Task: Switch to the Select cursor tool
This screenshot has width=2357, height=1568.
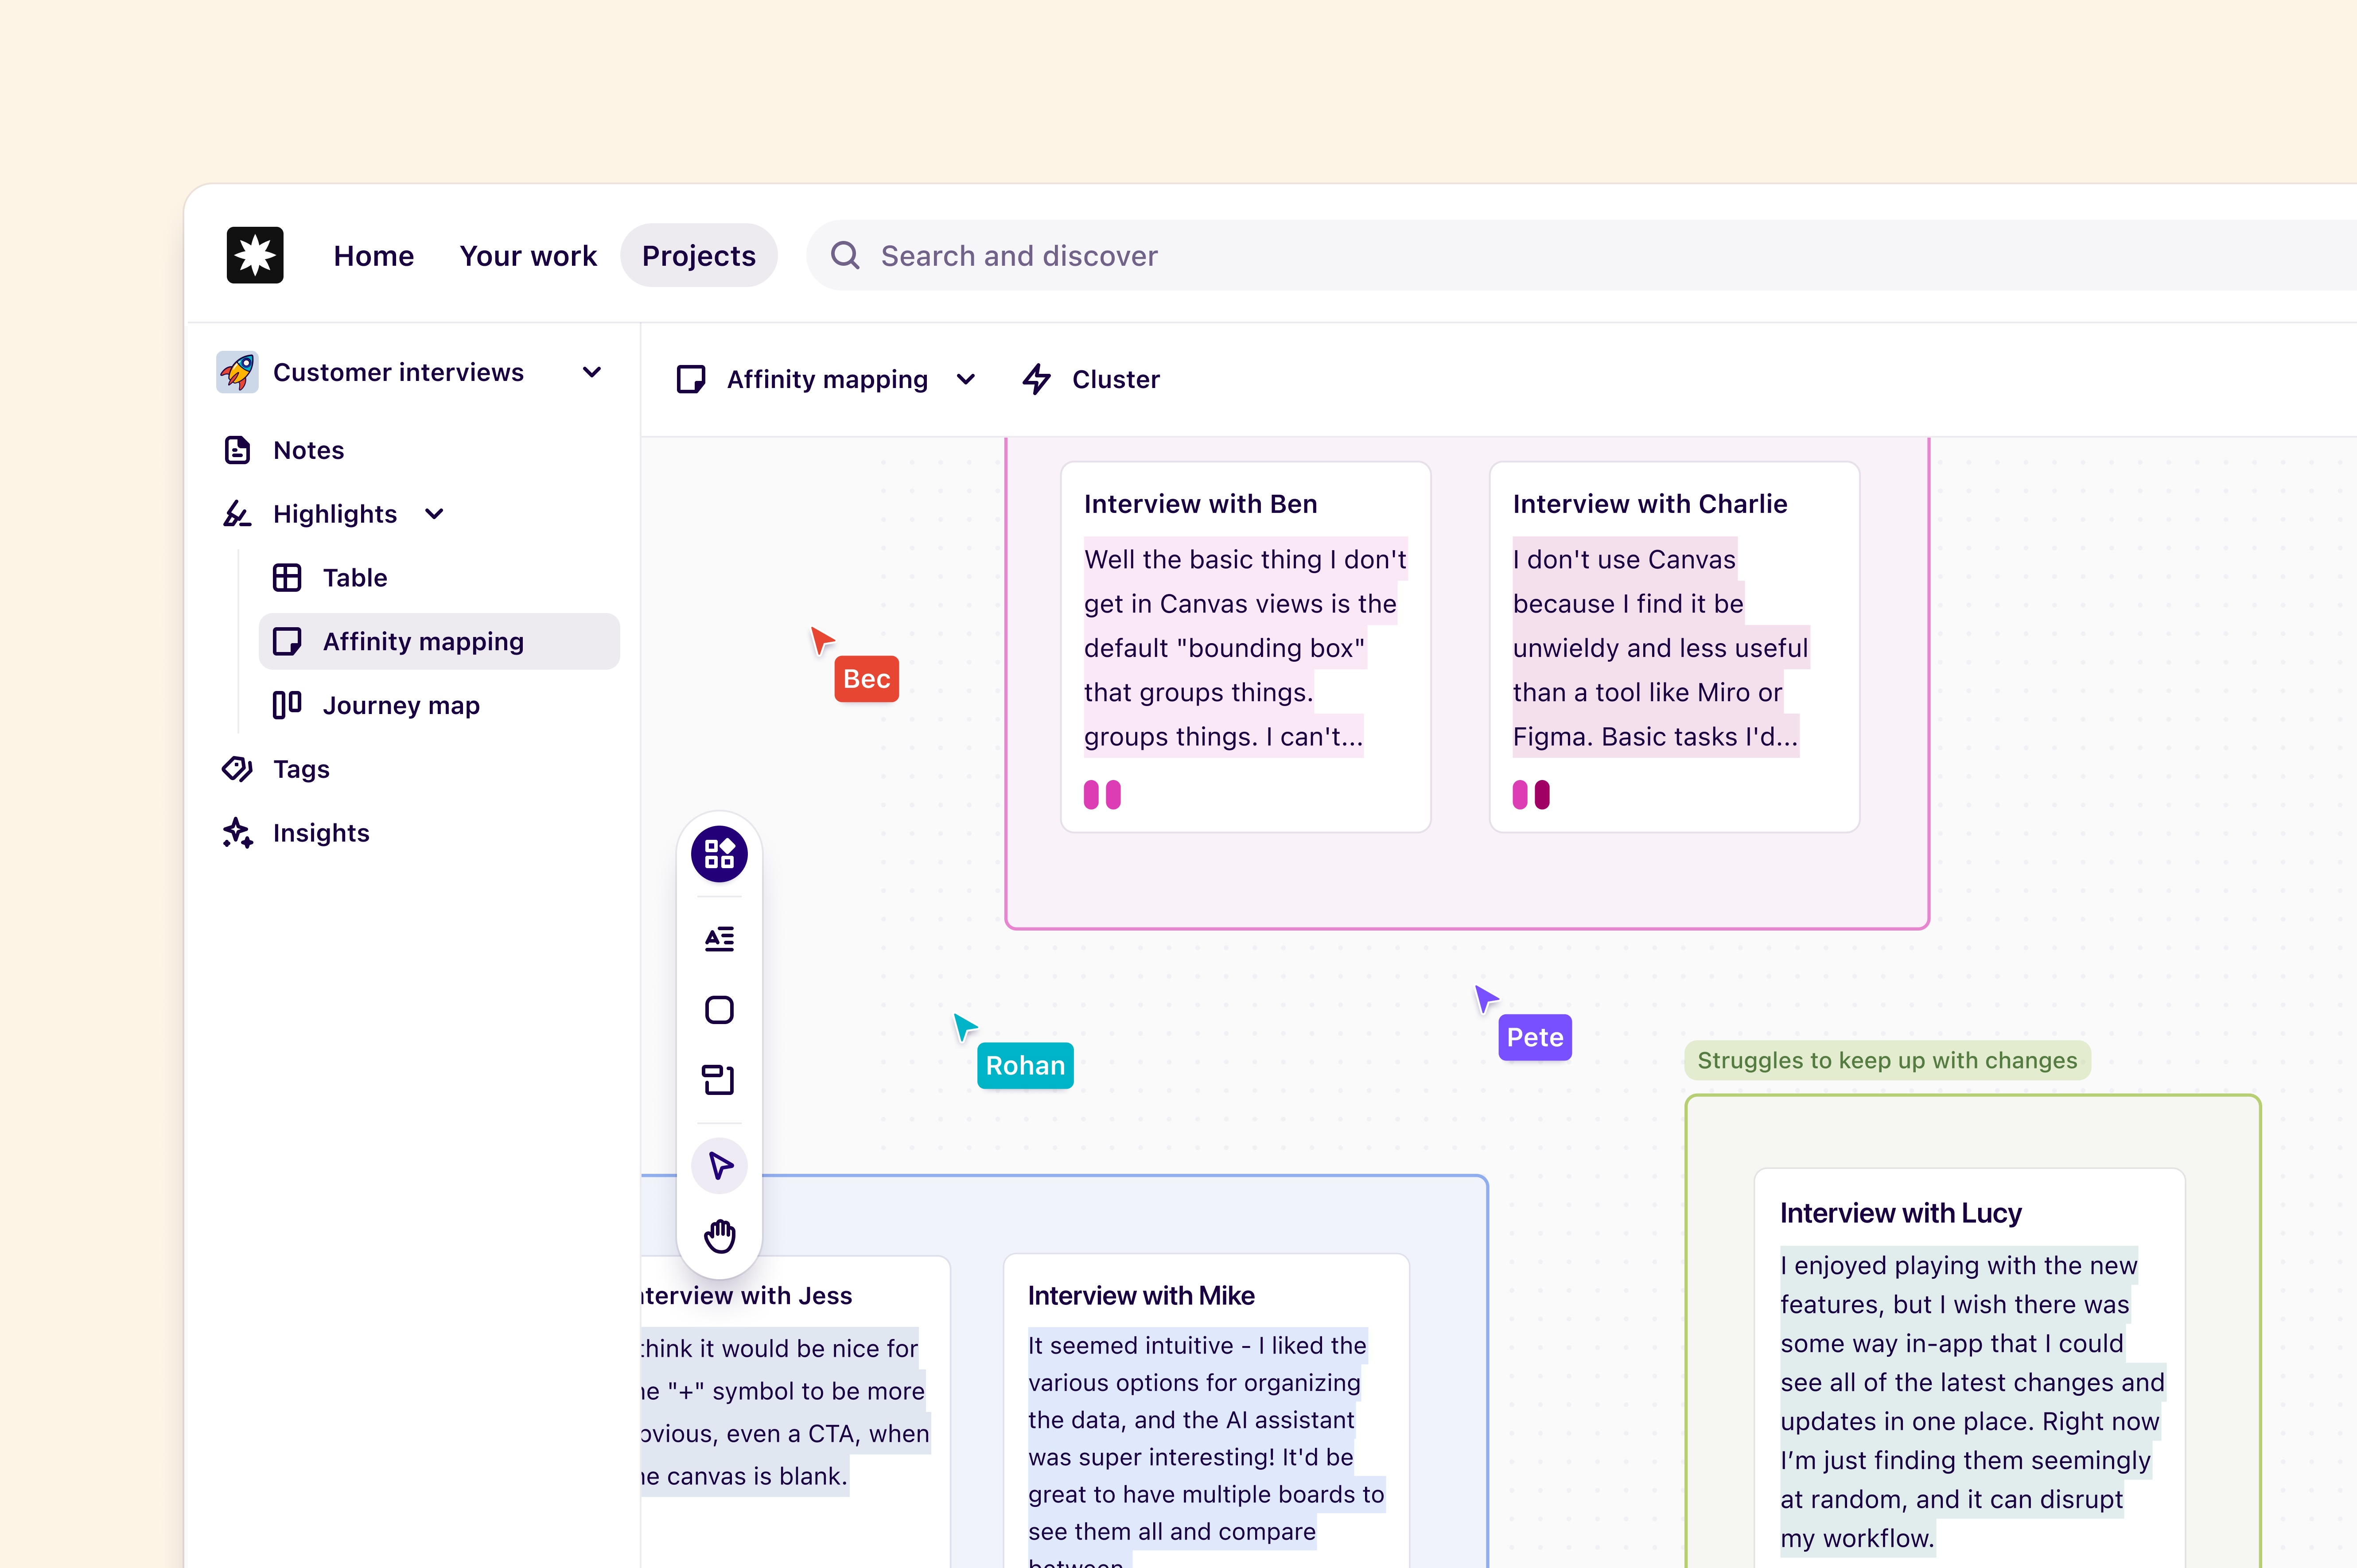Action: (719, 1164)
